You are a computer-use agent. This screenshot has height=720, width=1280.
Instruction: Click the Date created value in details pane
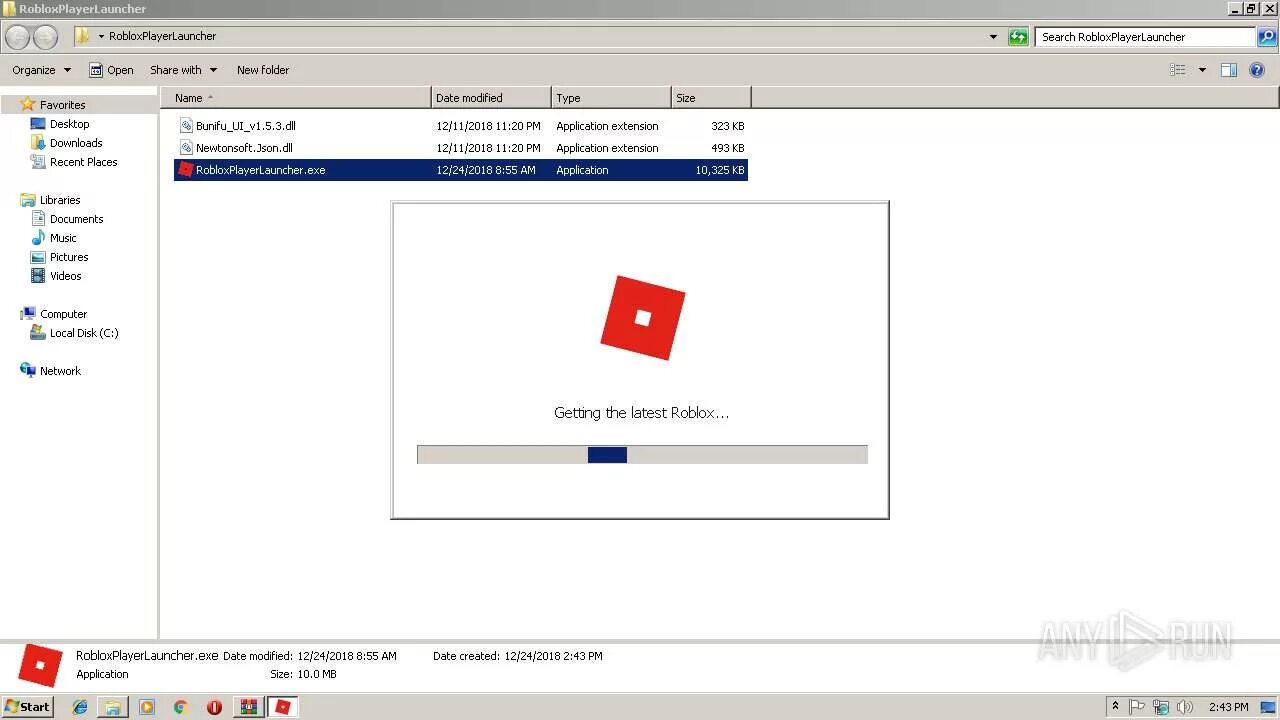click(x=553, y=656)
